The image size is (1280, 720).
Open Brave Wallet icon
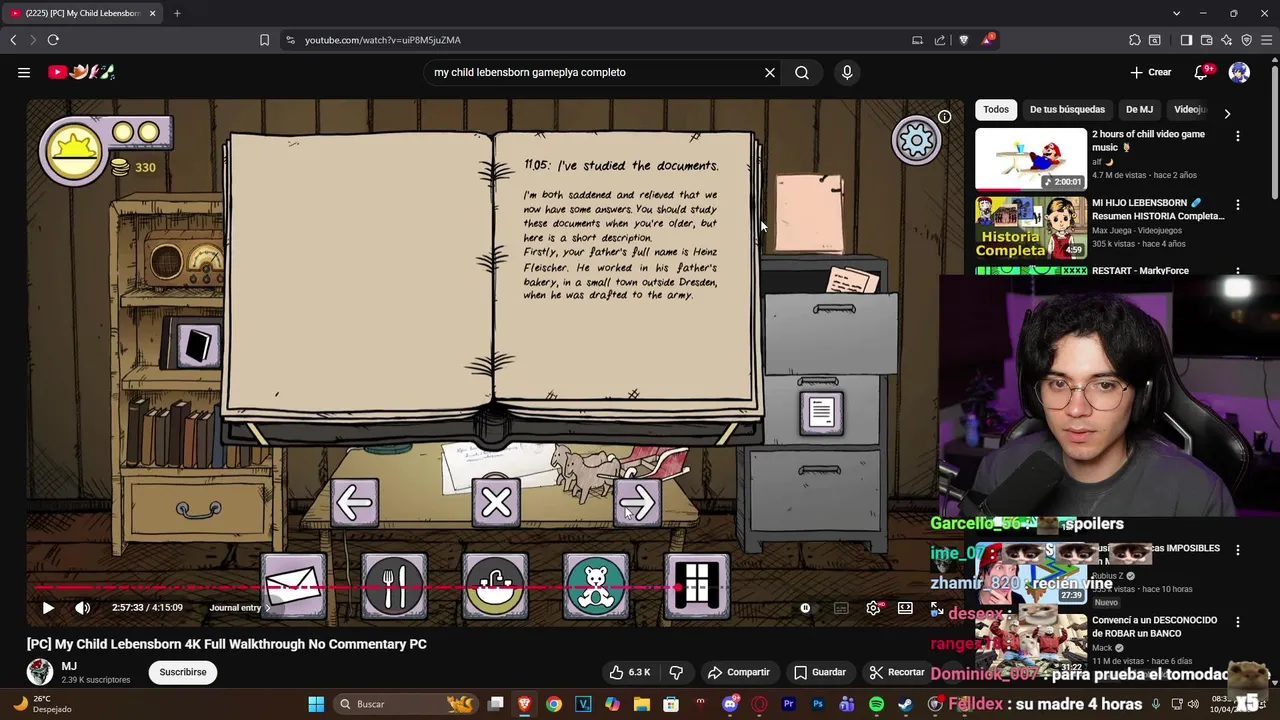(x=1206, y=40)
